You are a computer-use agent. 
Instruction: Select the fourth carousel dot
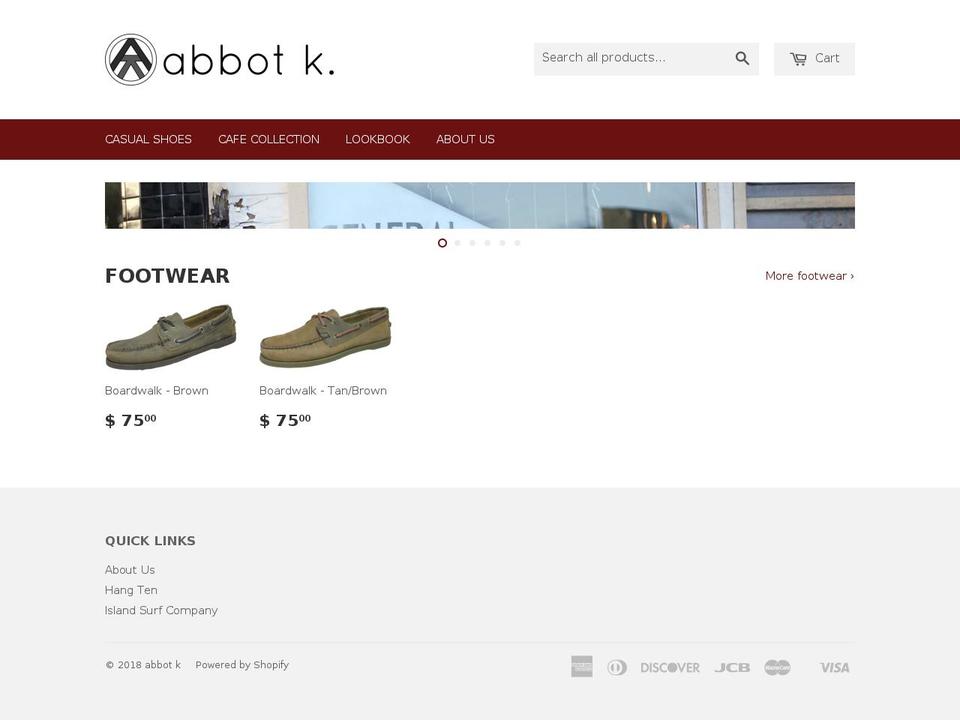click(487, 242)
